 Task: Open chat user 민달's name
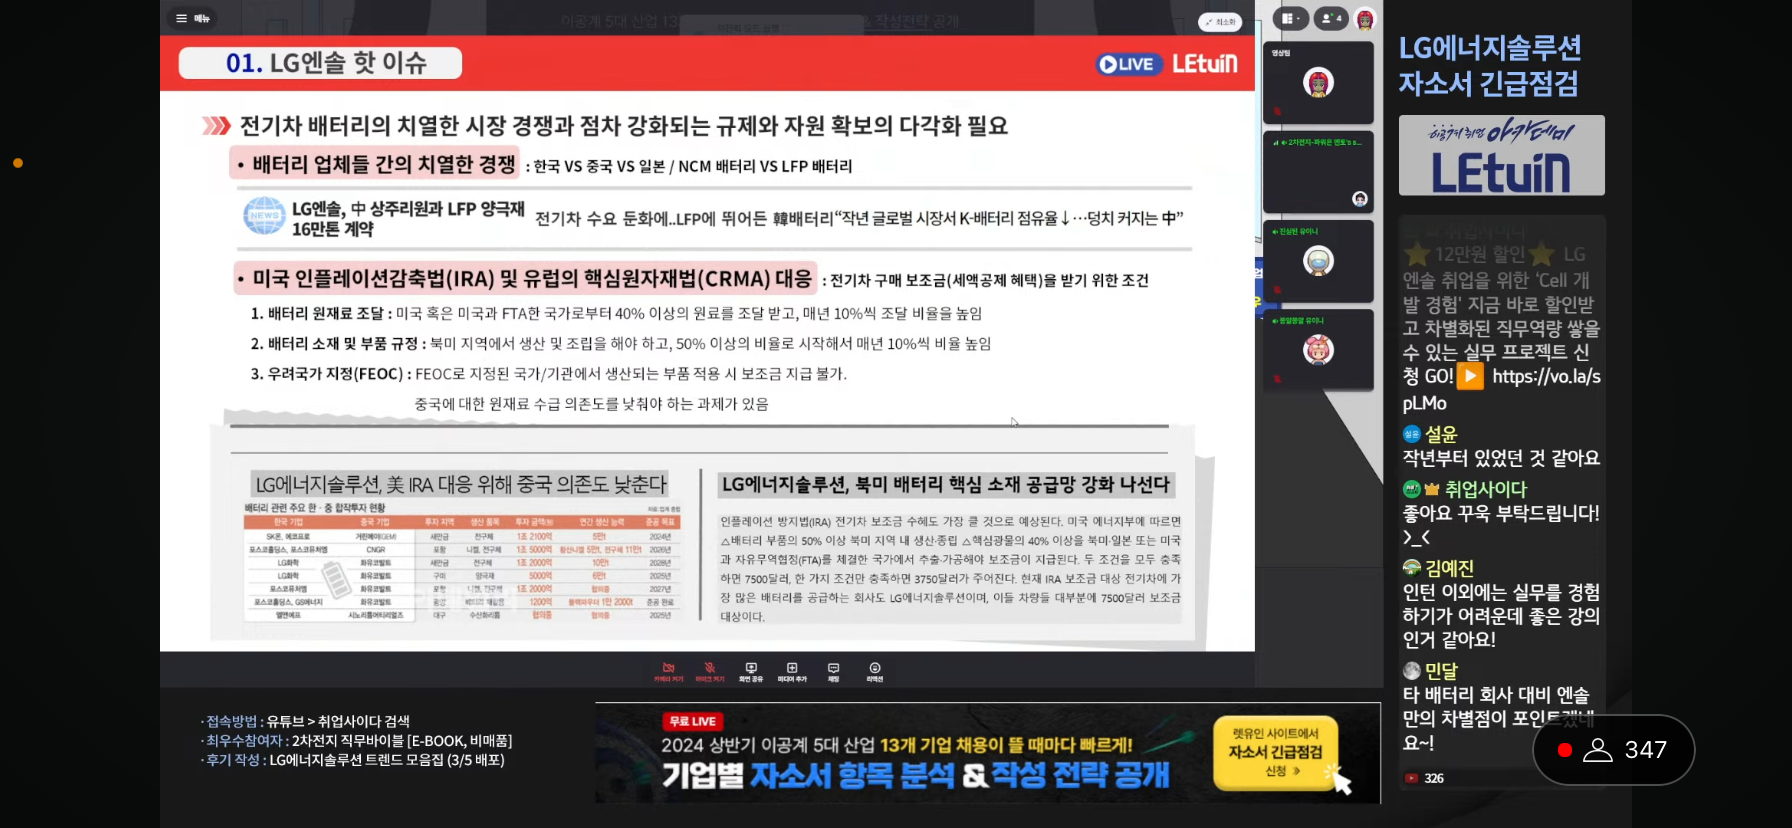[1441, 670]
